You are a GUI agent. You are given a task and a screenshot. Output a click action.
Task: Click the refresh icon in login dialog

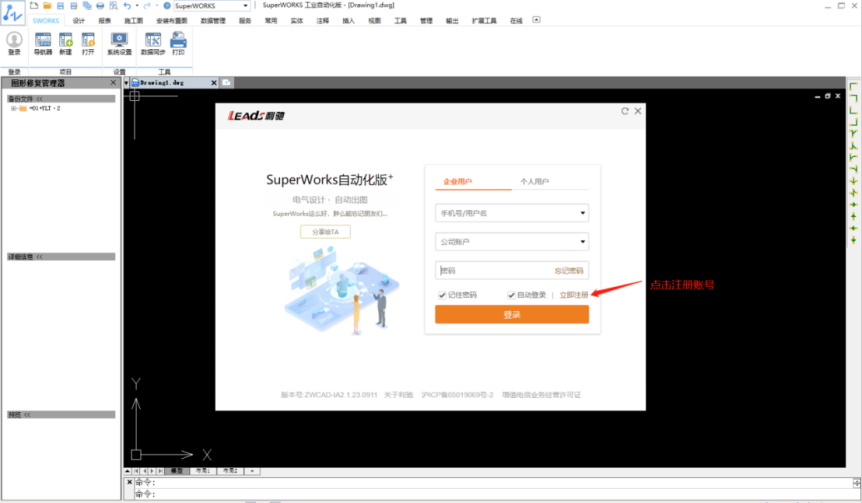[625, 111]
